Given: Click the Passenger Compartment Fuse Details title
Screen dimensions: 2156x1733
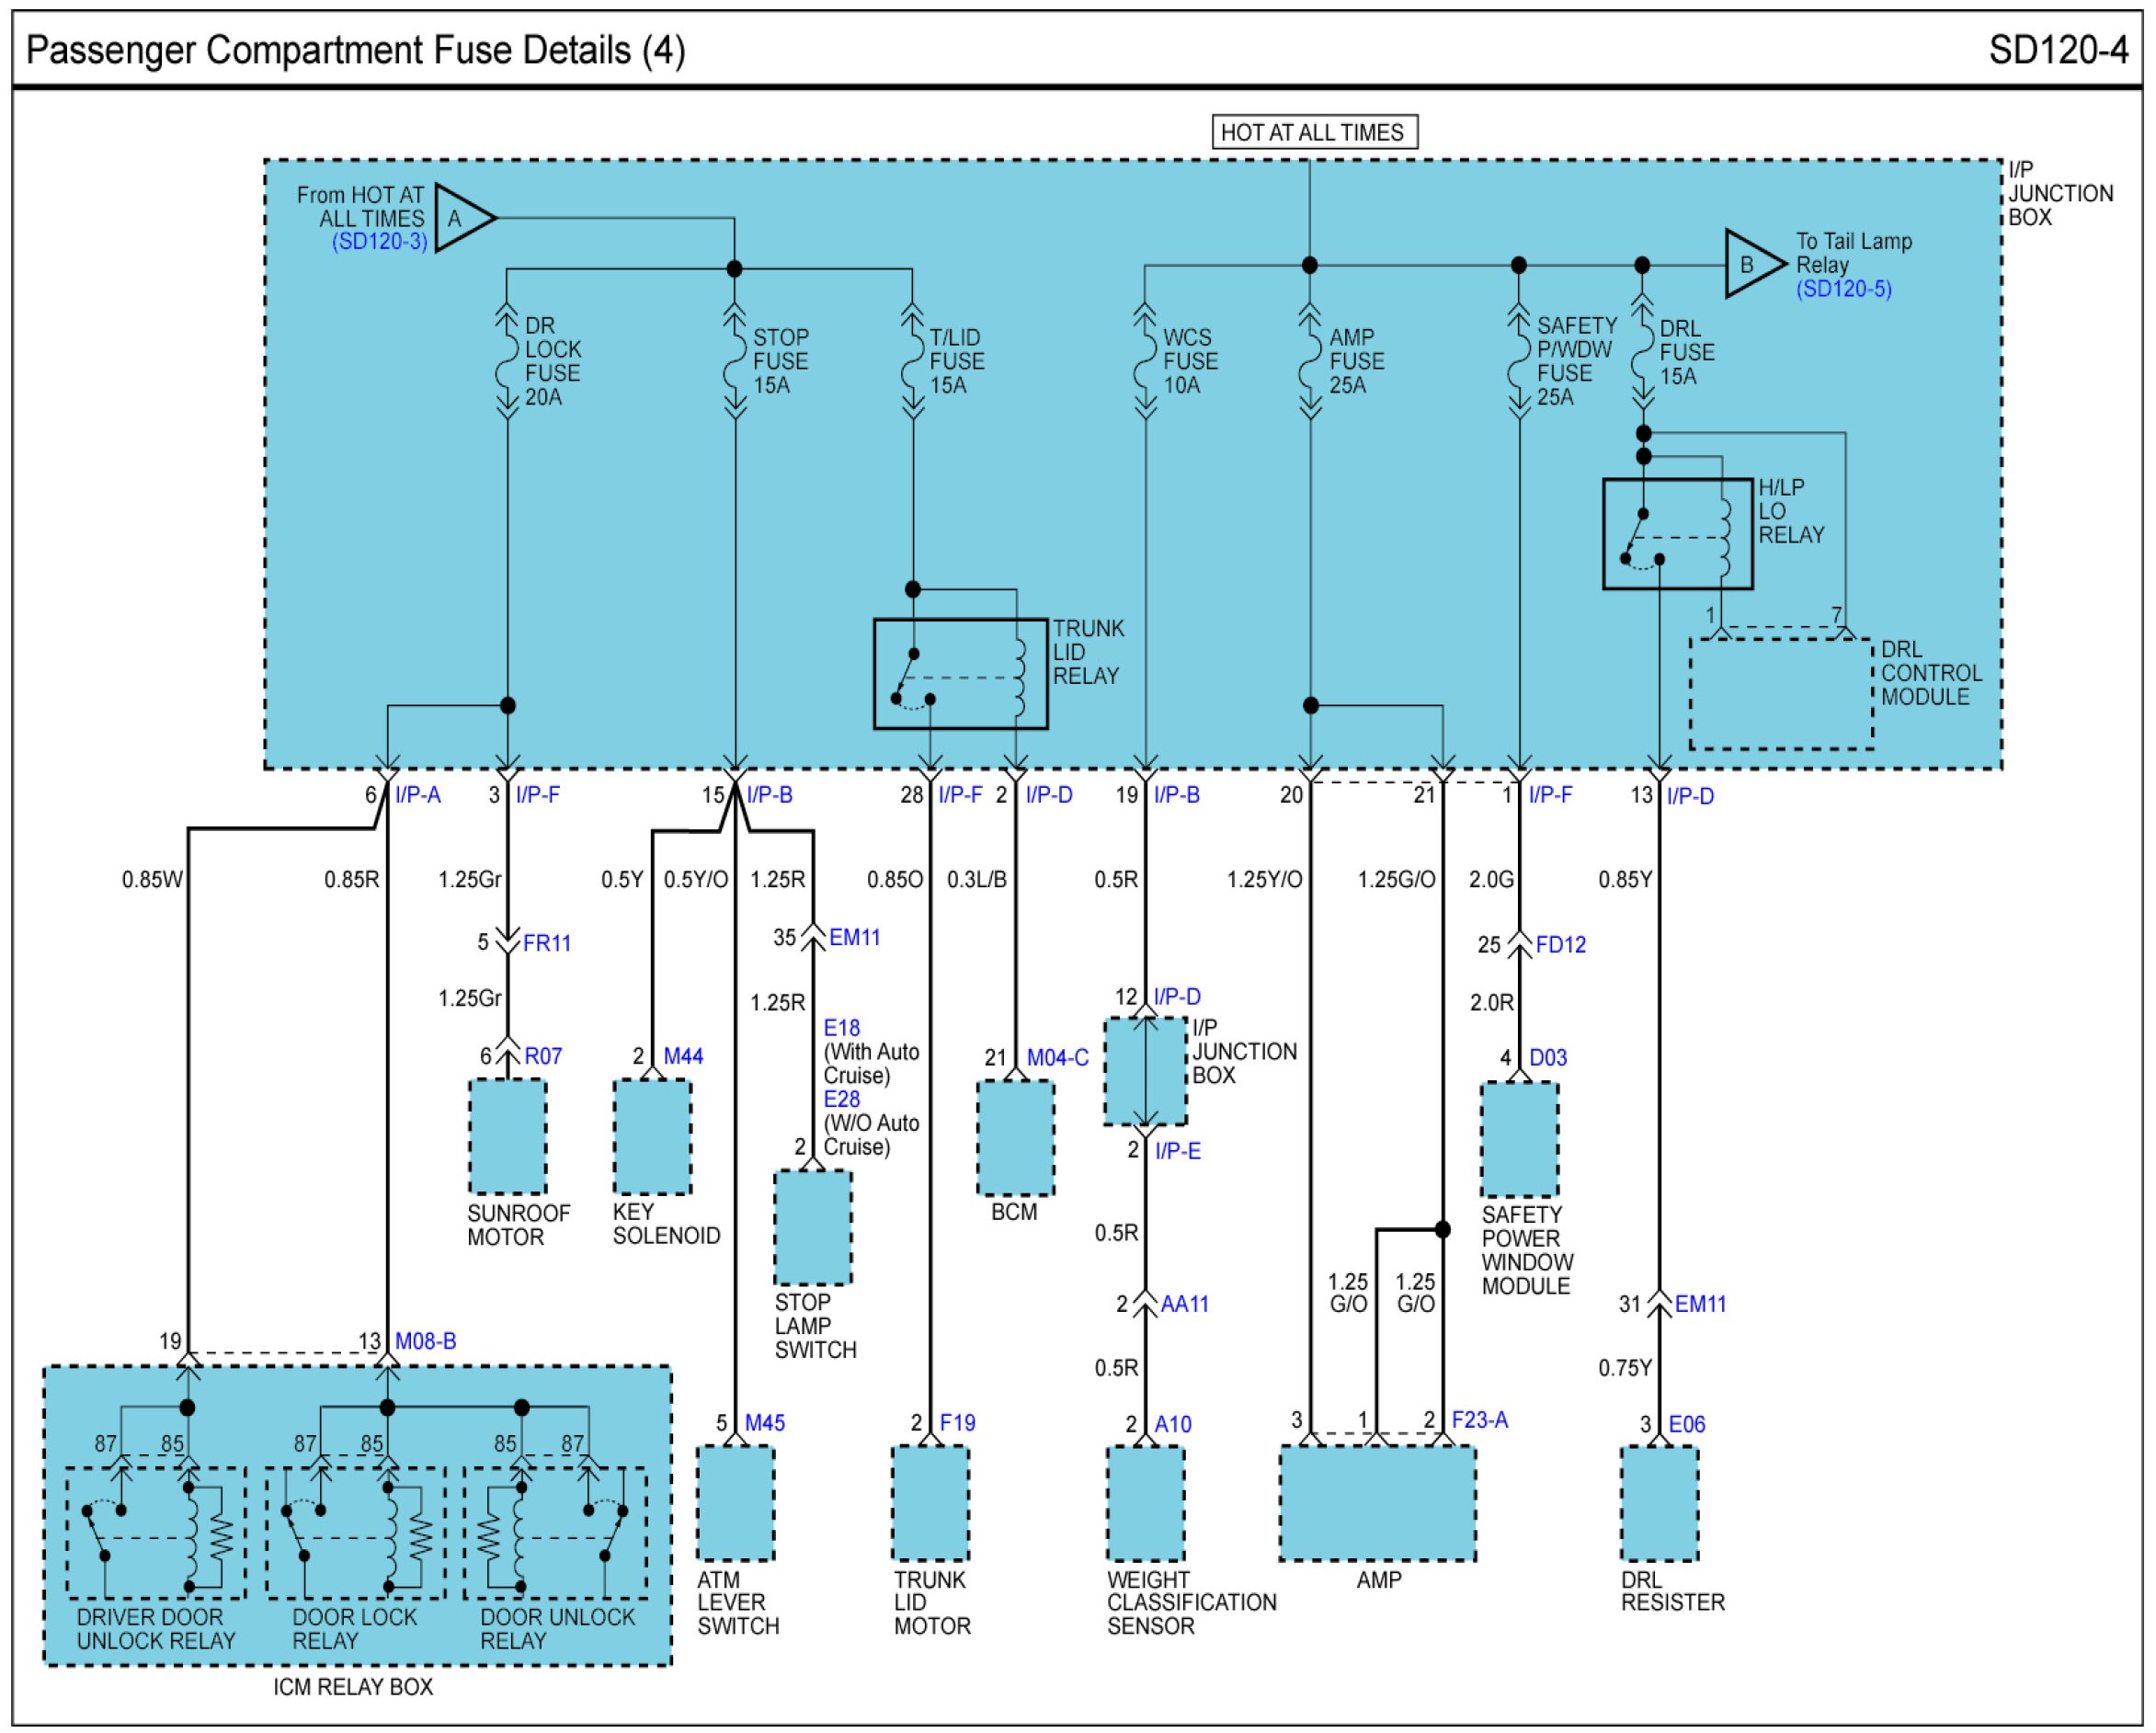Looking at the screenshot, I should point(355,50).
